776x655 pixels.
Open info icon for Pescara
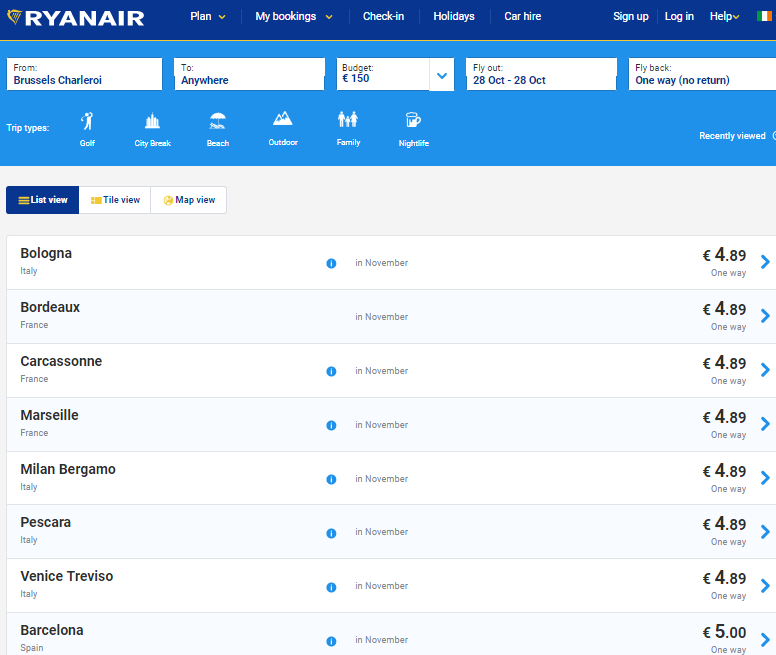tap(331, 533)
